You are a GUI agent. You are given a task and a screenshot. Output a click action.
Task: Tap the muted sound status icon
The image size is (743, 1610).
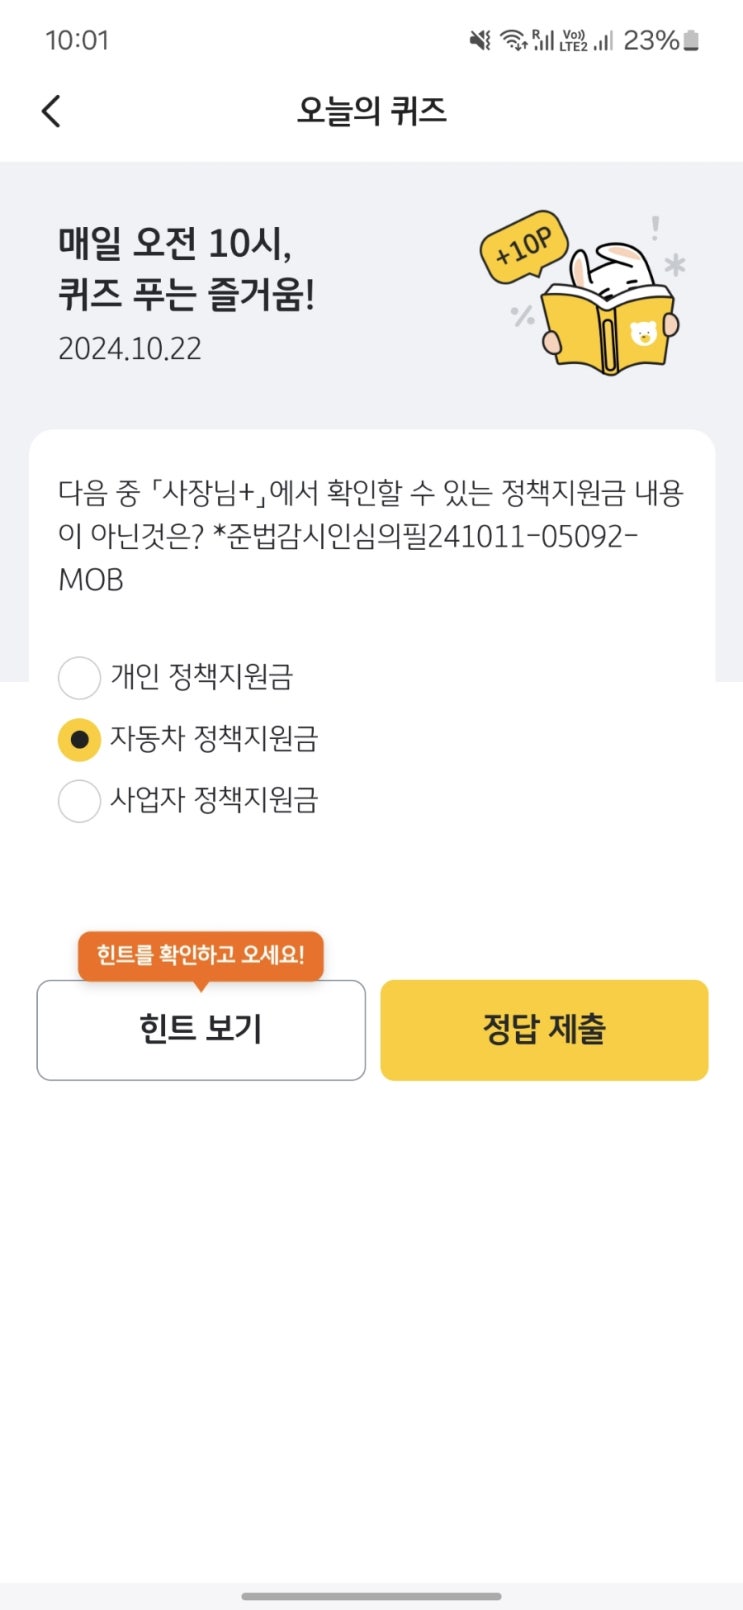480,40
